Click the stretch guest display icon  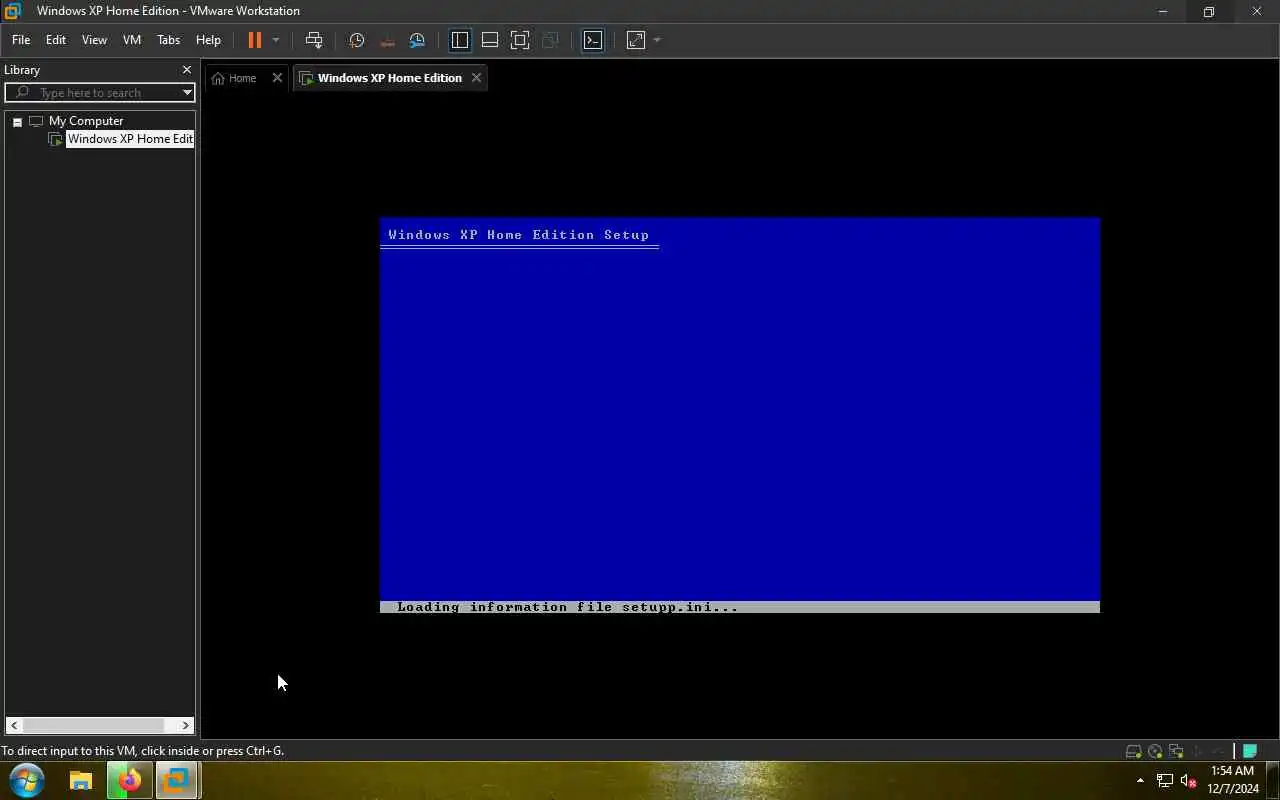pyautogui.click(x=636, y=40)
